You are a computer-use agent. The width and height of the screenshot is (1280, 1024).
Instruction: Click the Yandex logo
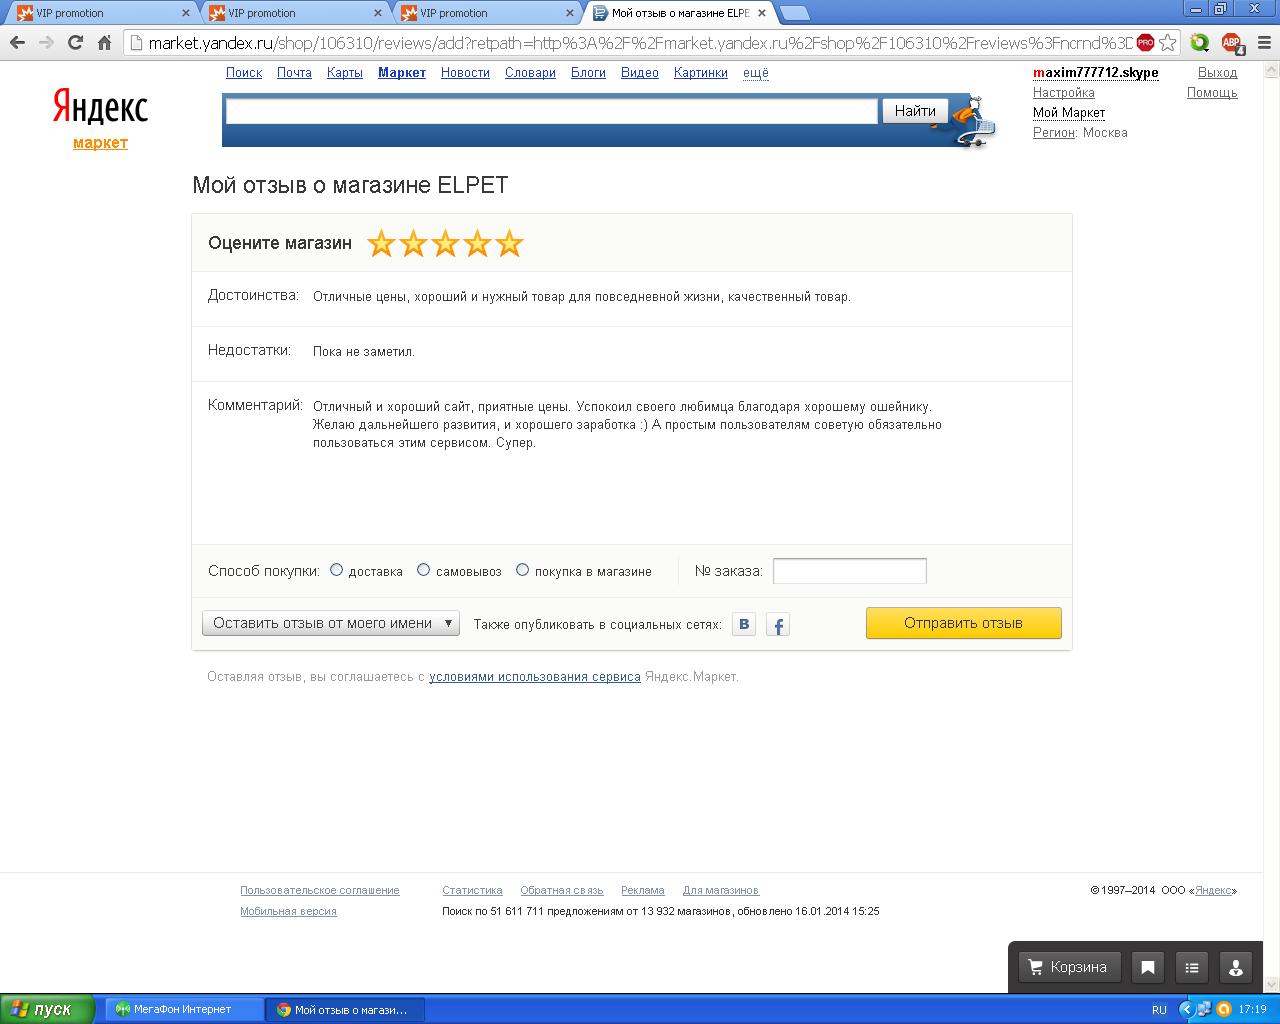tap(100, 107)
